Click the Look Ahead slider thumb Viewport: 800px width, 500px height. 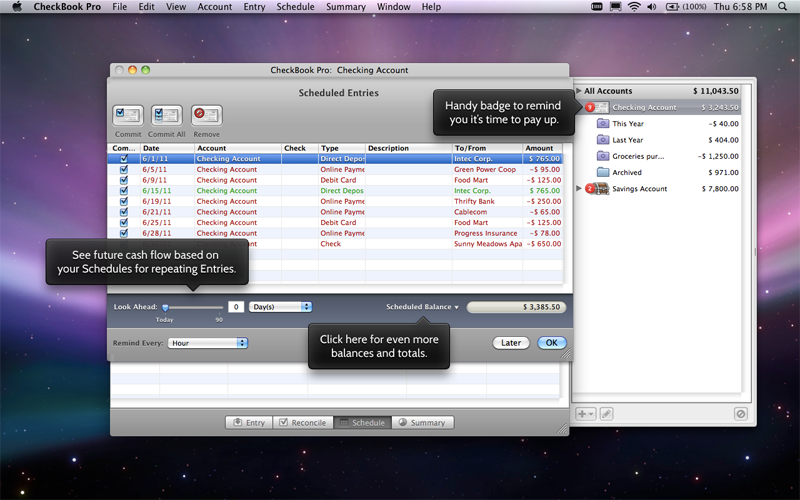165,308
